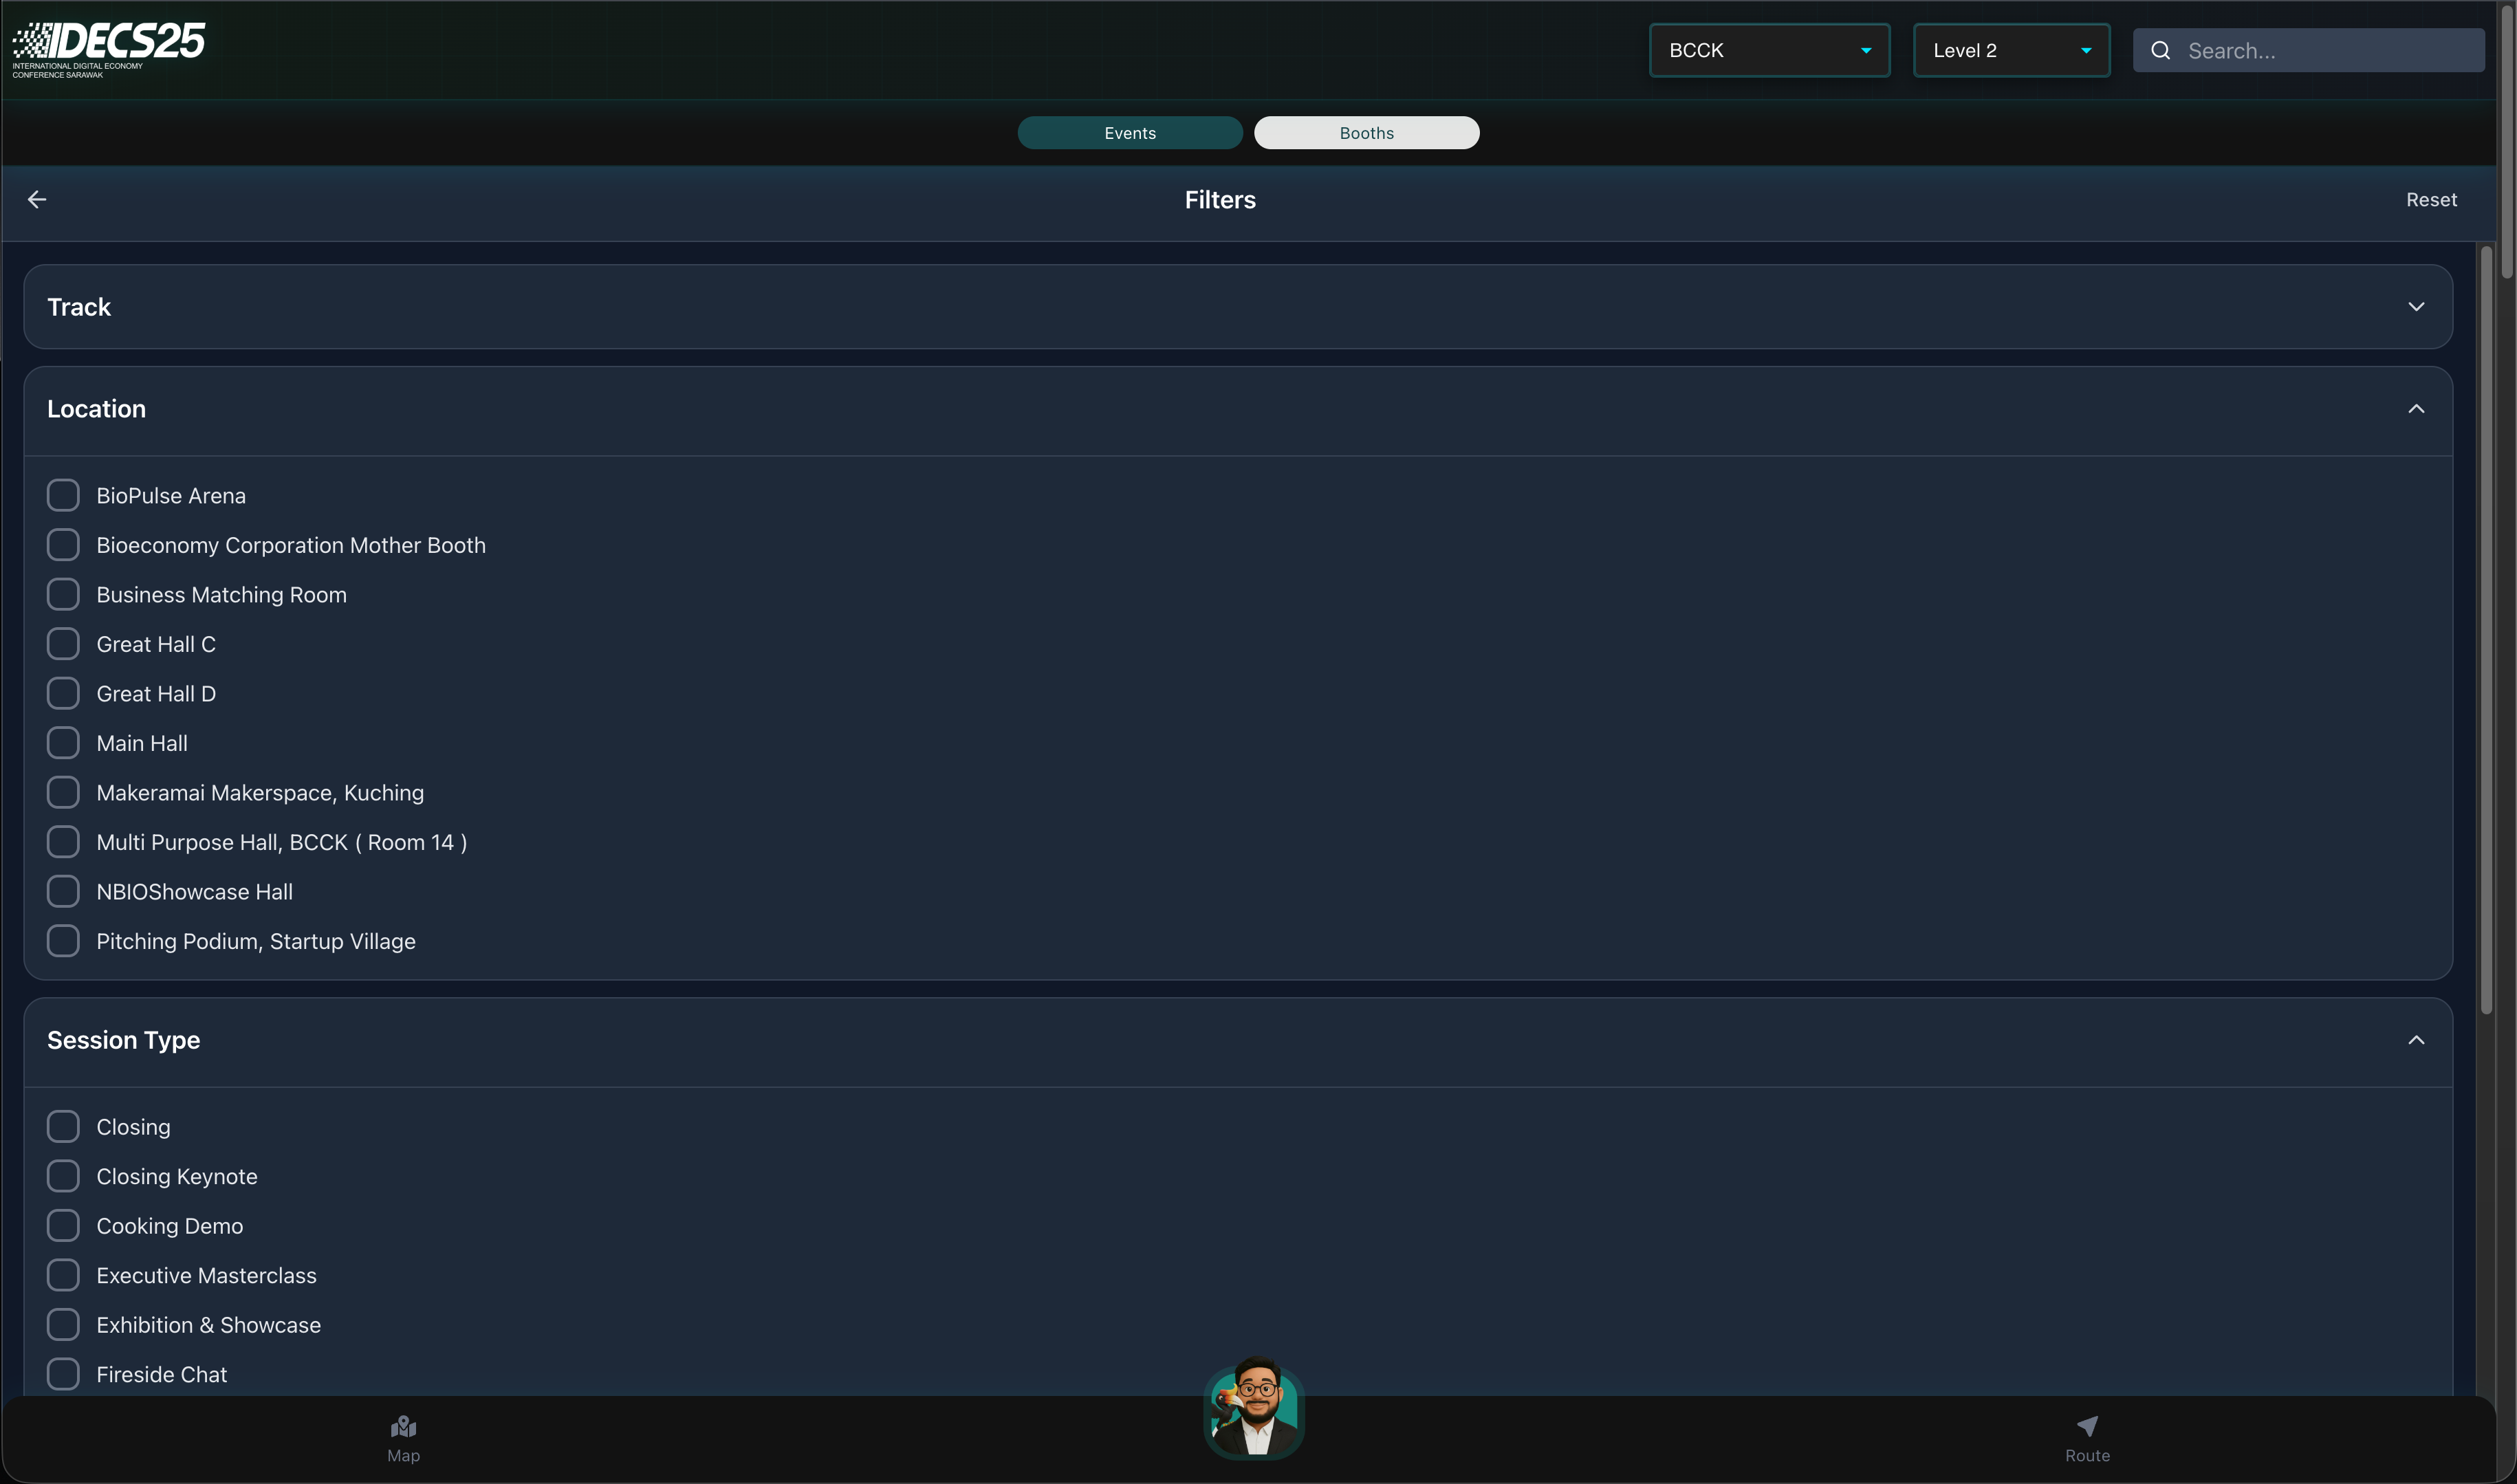The height and width of the screenshot is (1484, 2517).
Task: Go back using the left arrow icon
Action: [x=37, y=200]
